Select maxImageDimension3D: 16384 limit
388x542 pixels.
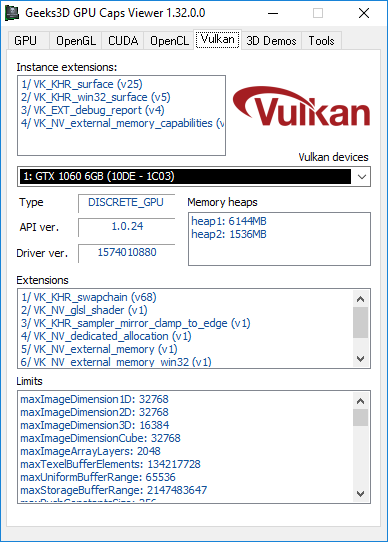coord(94,425)
